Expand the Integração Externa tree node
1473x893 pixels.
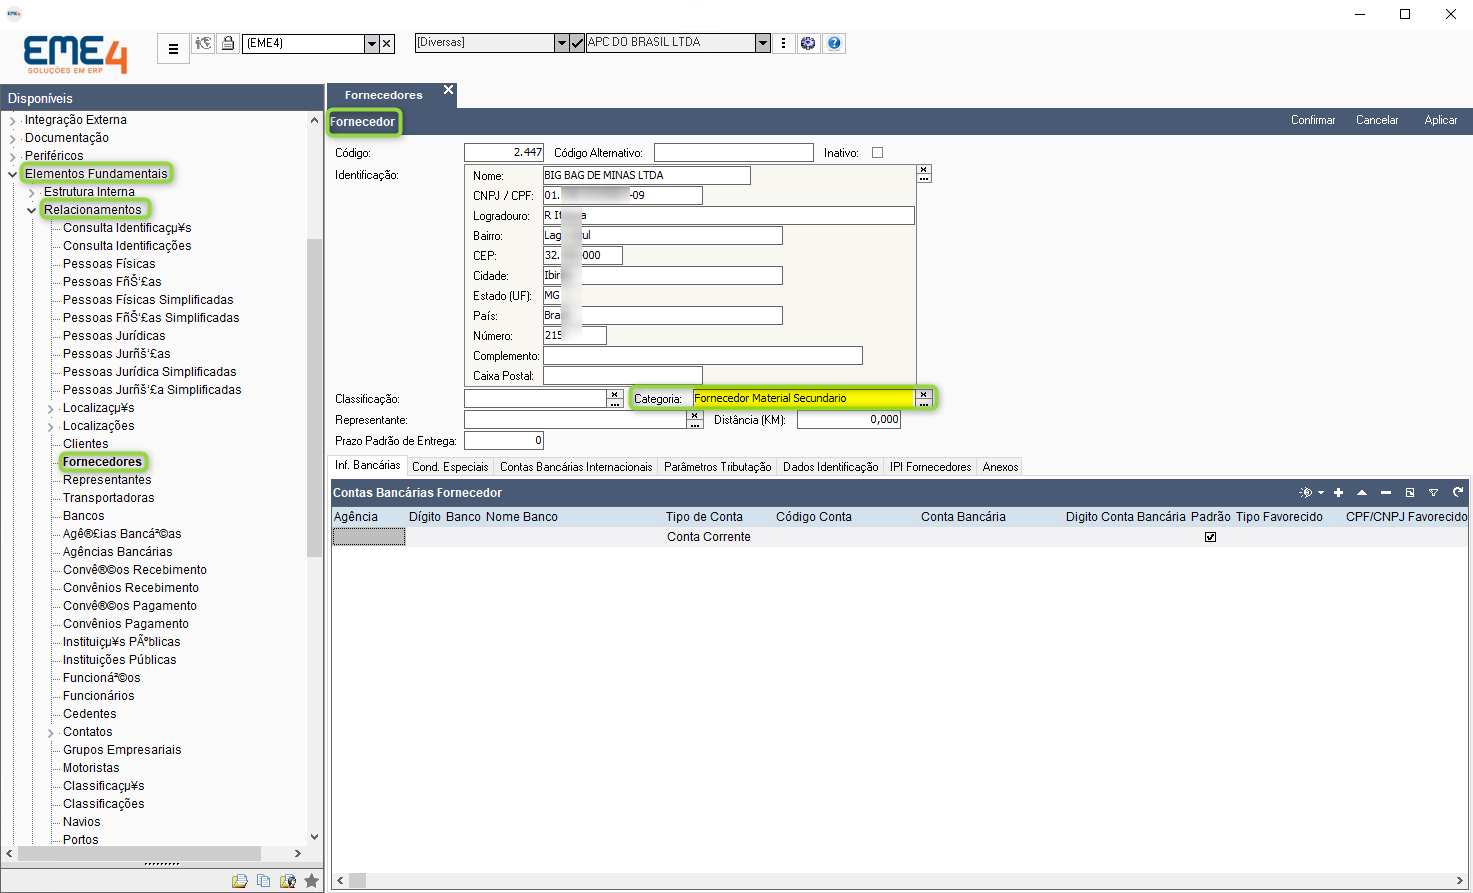point(13,120)
